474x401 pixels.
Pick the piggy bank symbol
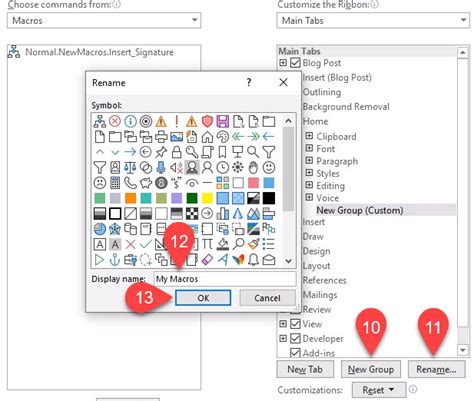pyautogui.click(x=146, y=183)
